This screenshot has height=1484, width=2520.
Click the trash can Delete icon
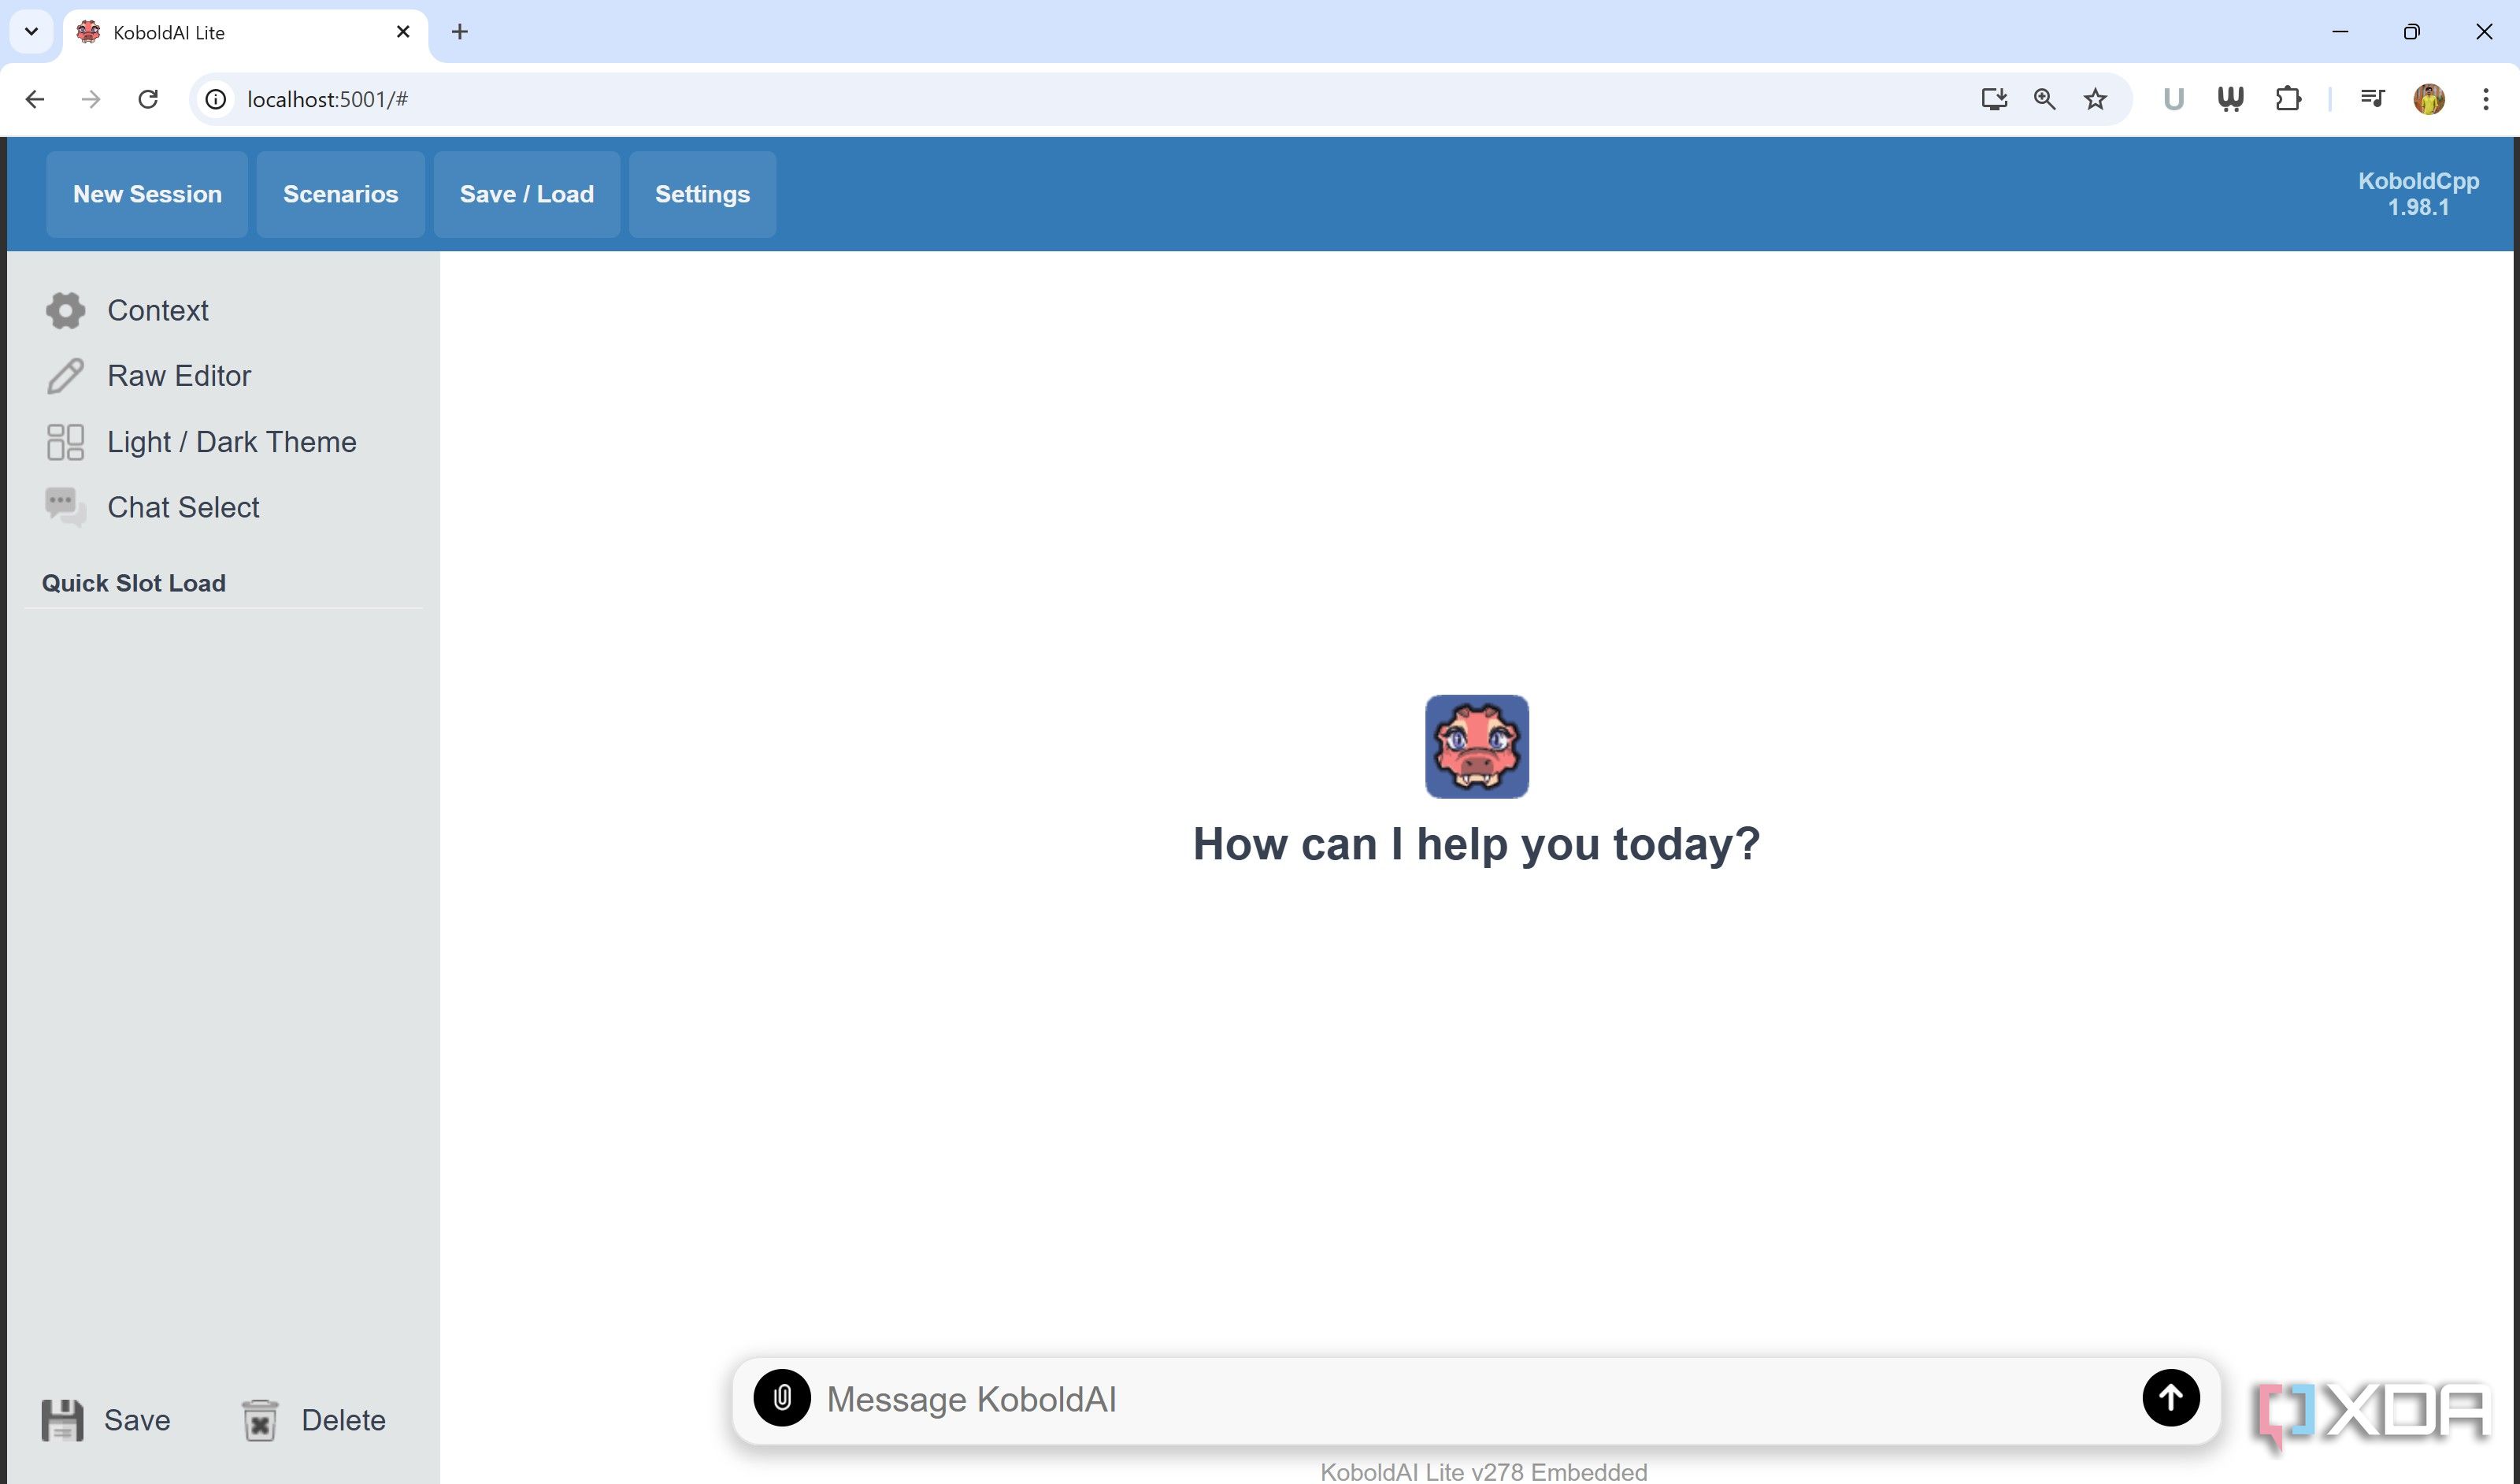pos(260,1420)
